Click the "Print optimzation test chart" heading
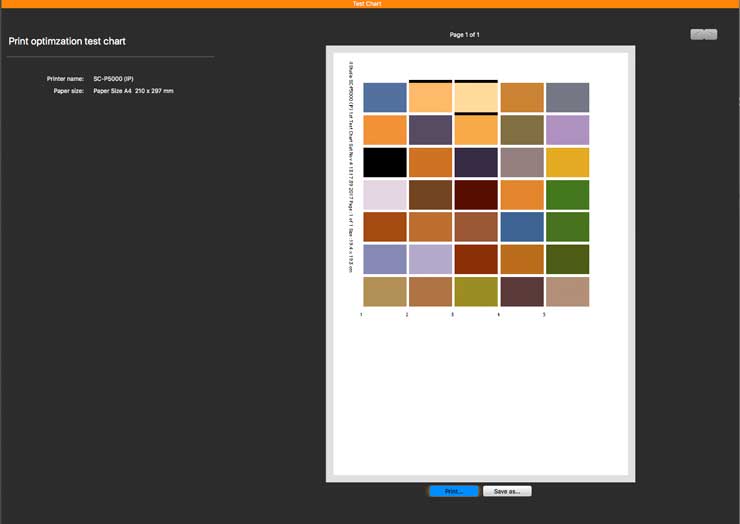 pos(67,41)
